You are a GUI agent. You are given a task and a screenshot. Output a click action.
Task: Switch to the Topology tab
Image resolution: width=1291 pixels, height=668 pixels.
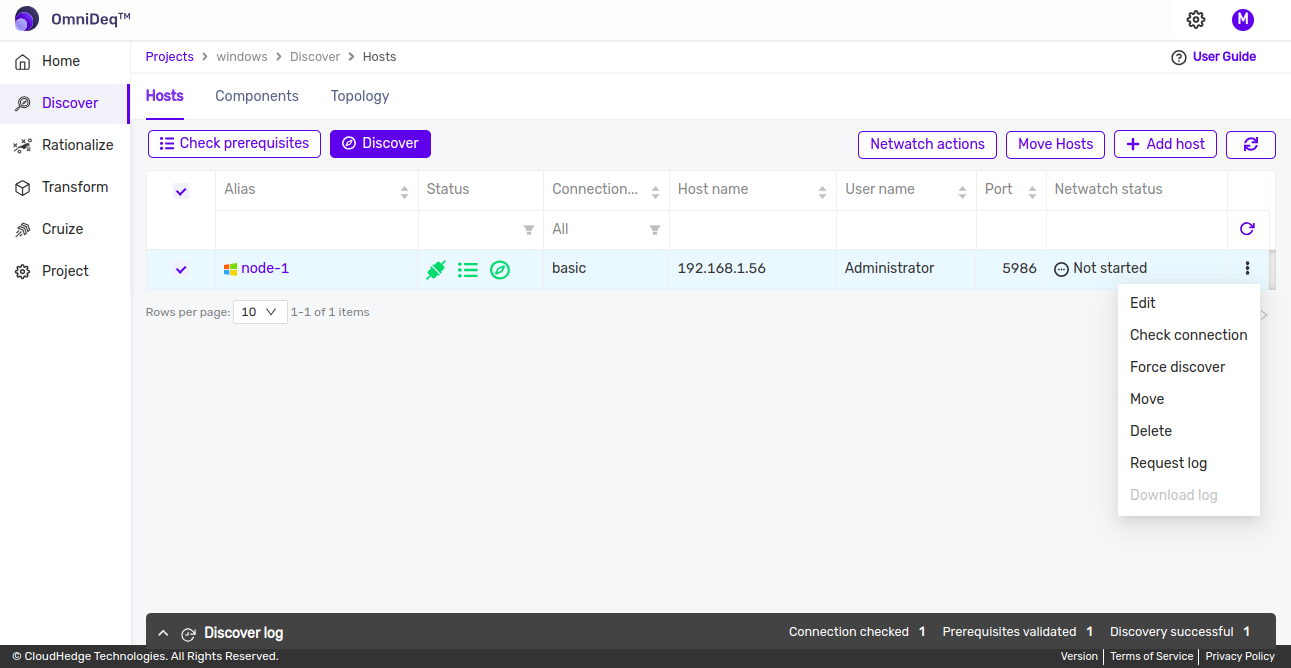coord(360,96)
